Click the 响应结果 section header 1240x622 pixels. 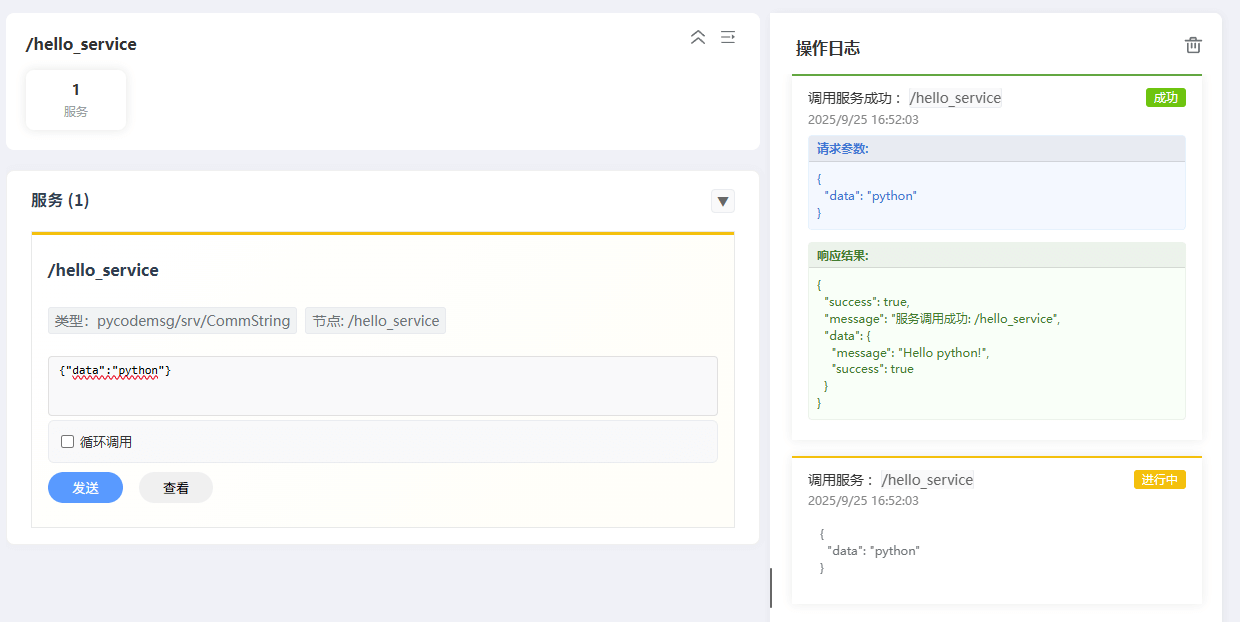pos(843,256)
